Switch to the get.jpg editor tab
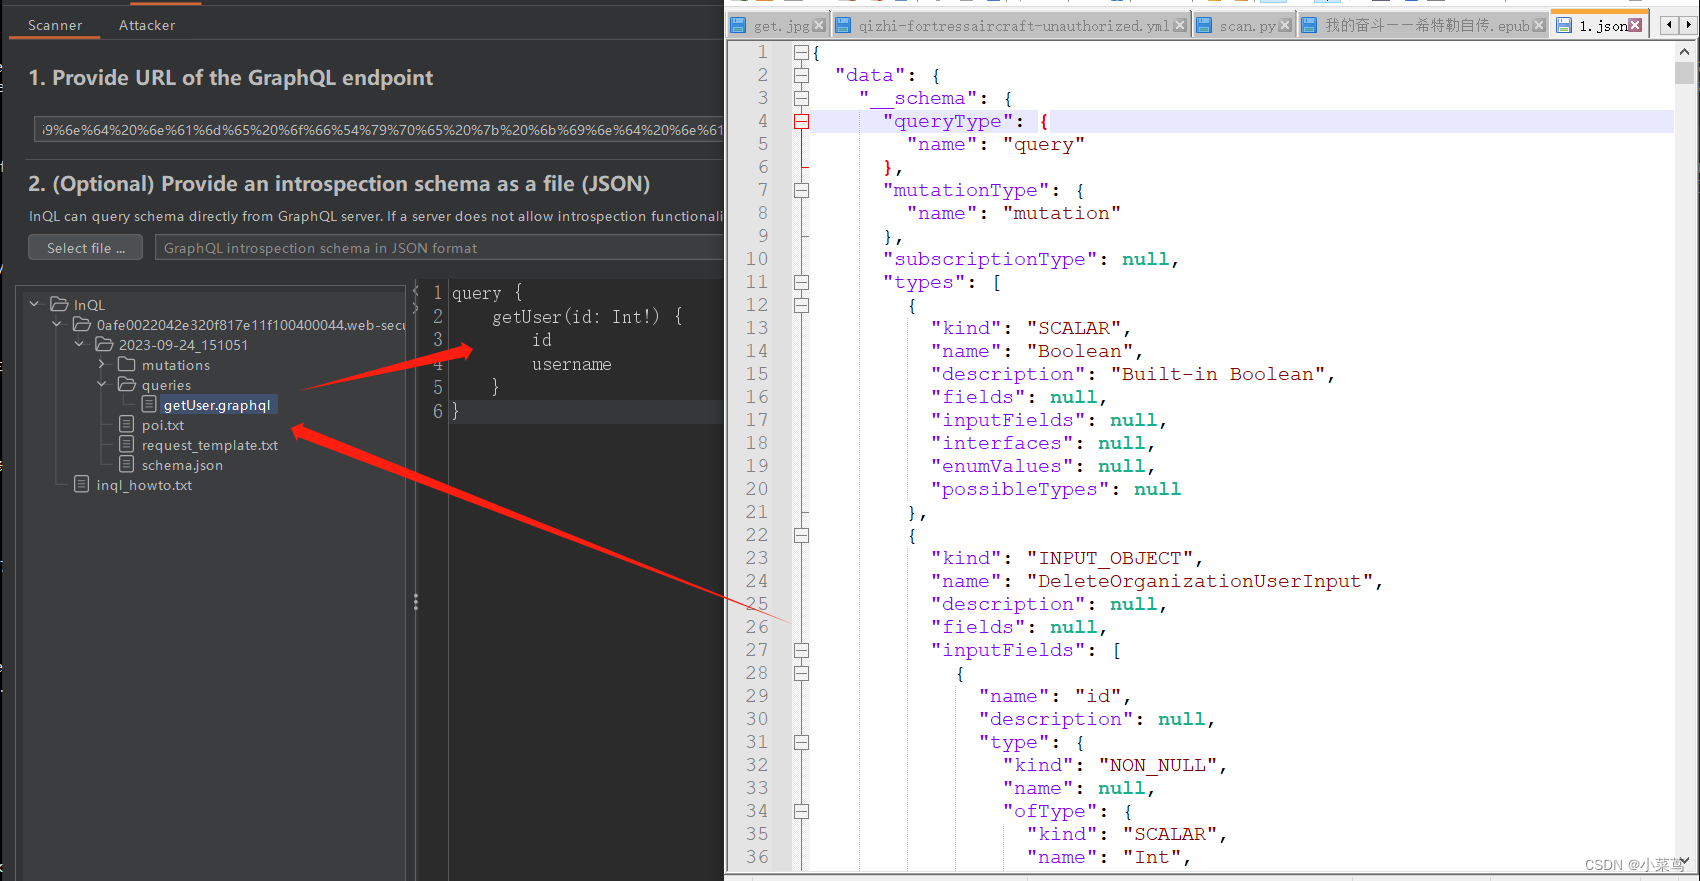Image resolution: width=1700 pixels, height=881 pixels. tap(781, 26)
